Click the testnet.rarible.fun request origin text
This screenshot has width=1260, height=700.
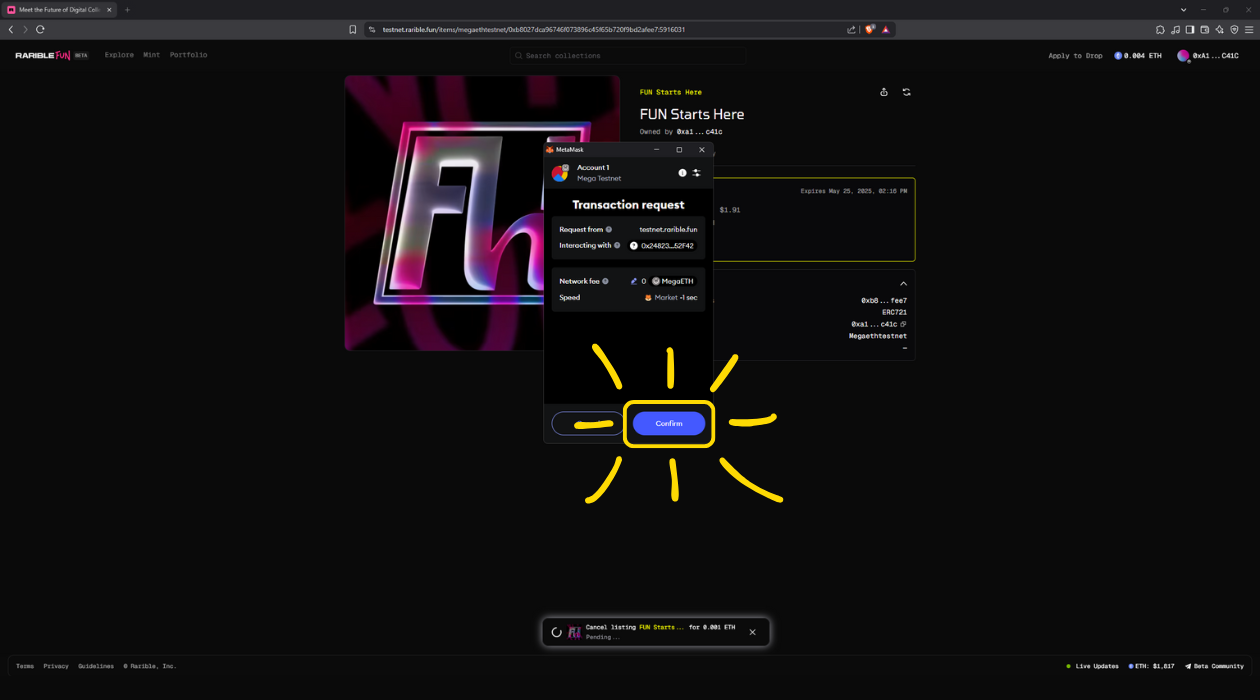coord(668,230)
